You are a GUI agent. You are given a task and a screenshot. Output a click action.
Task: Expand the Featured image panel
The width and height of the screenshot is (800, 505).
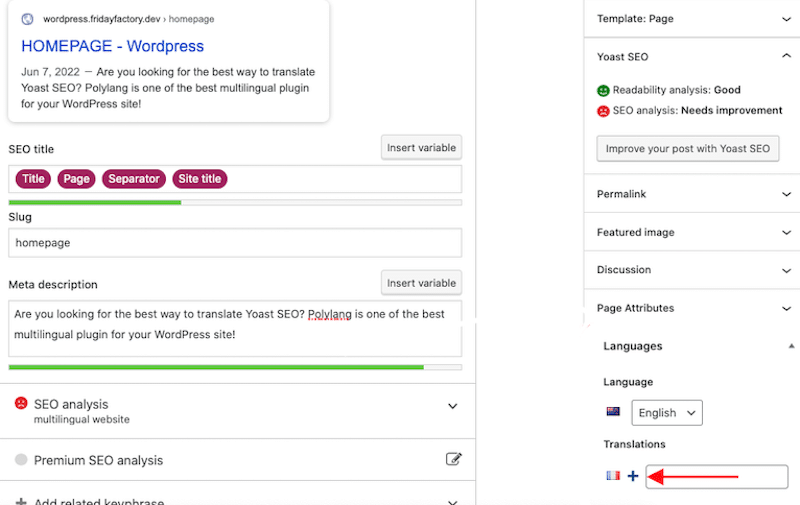click(x=786, y=233)
